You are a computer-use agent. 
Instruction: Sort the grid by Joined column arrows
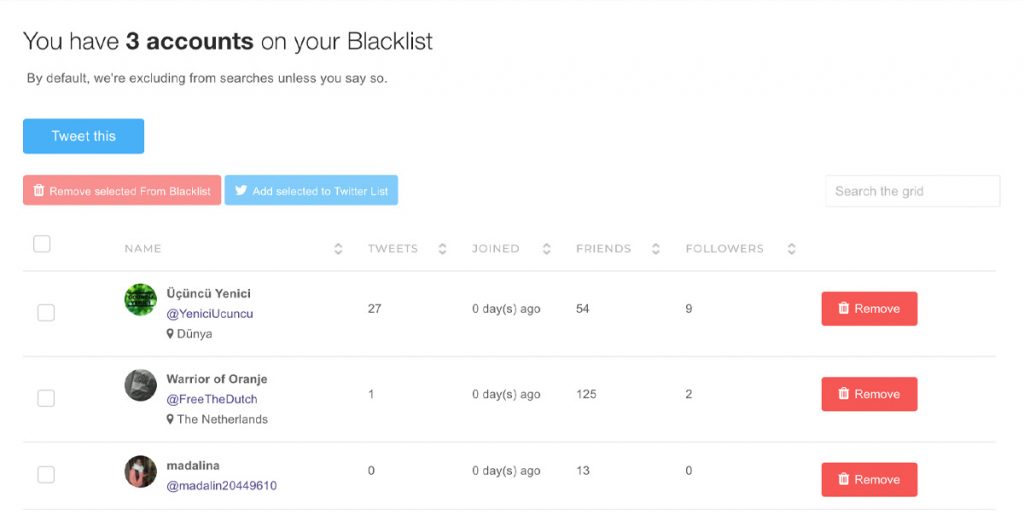[546, 249]
